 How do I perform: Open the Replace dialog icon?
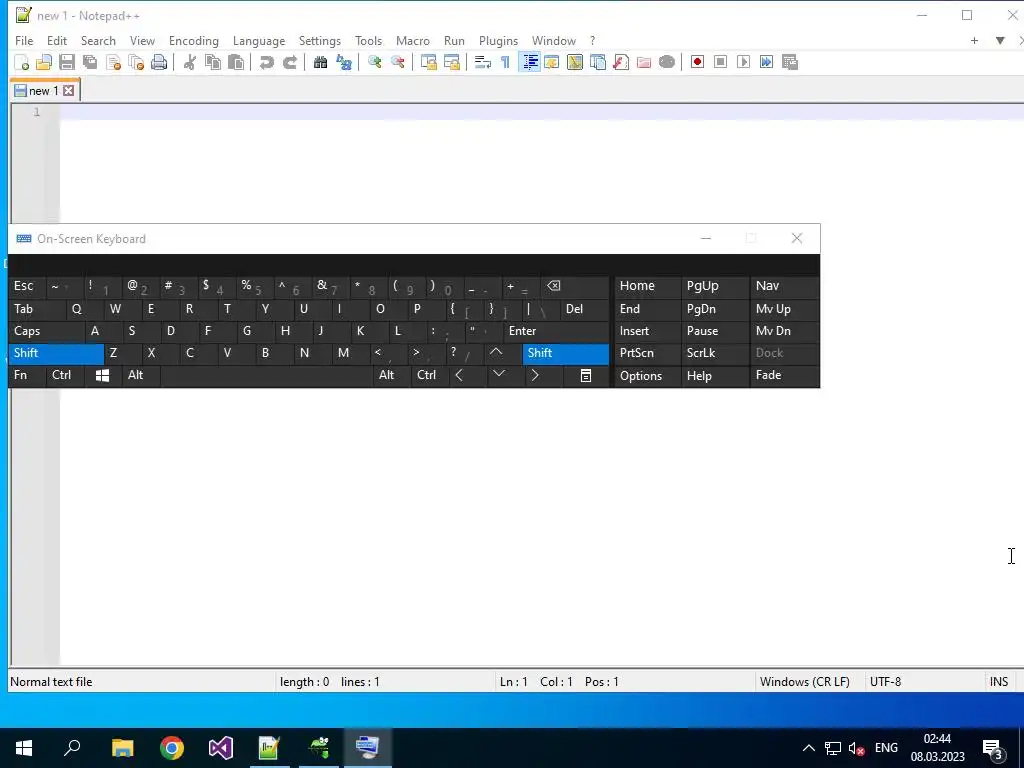pos(344,62)
